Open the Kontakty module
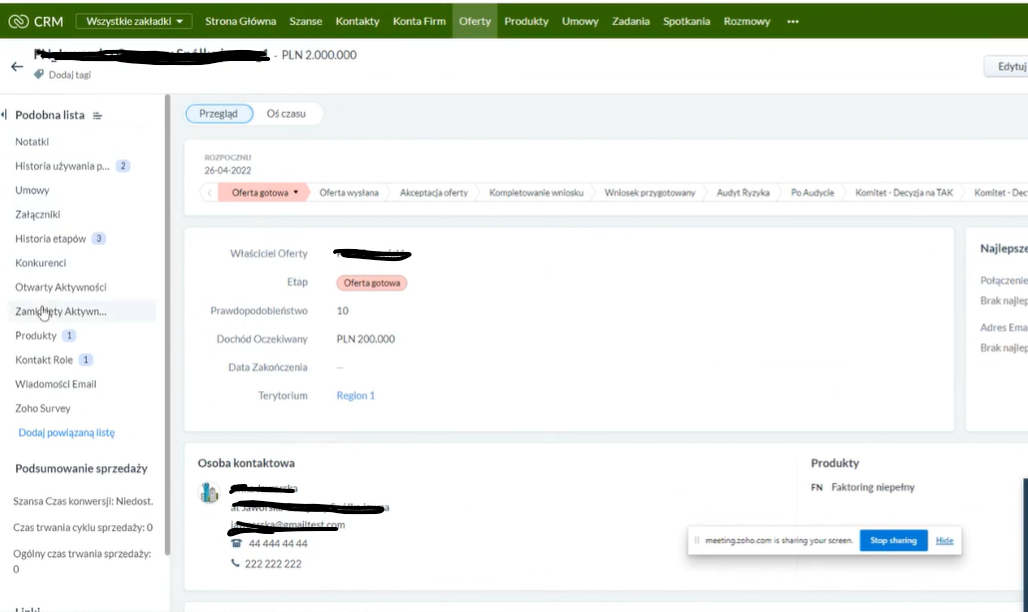Viewport: 1028px width, 612px height. click(357, 22)
